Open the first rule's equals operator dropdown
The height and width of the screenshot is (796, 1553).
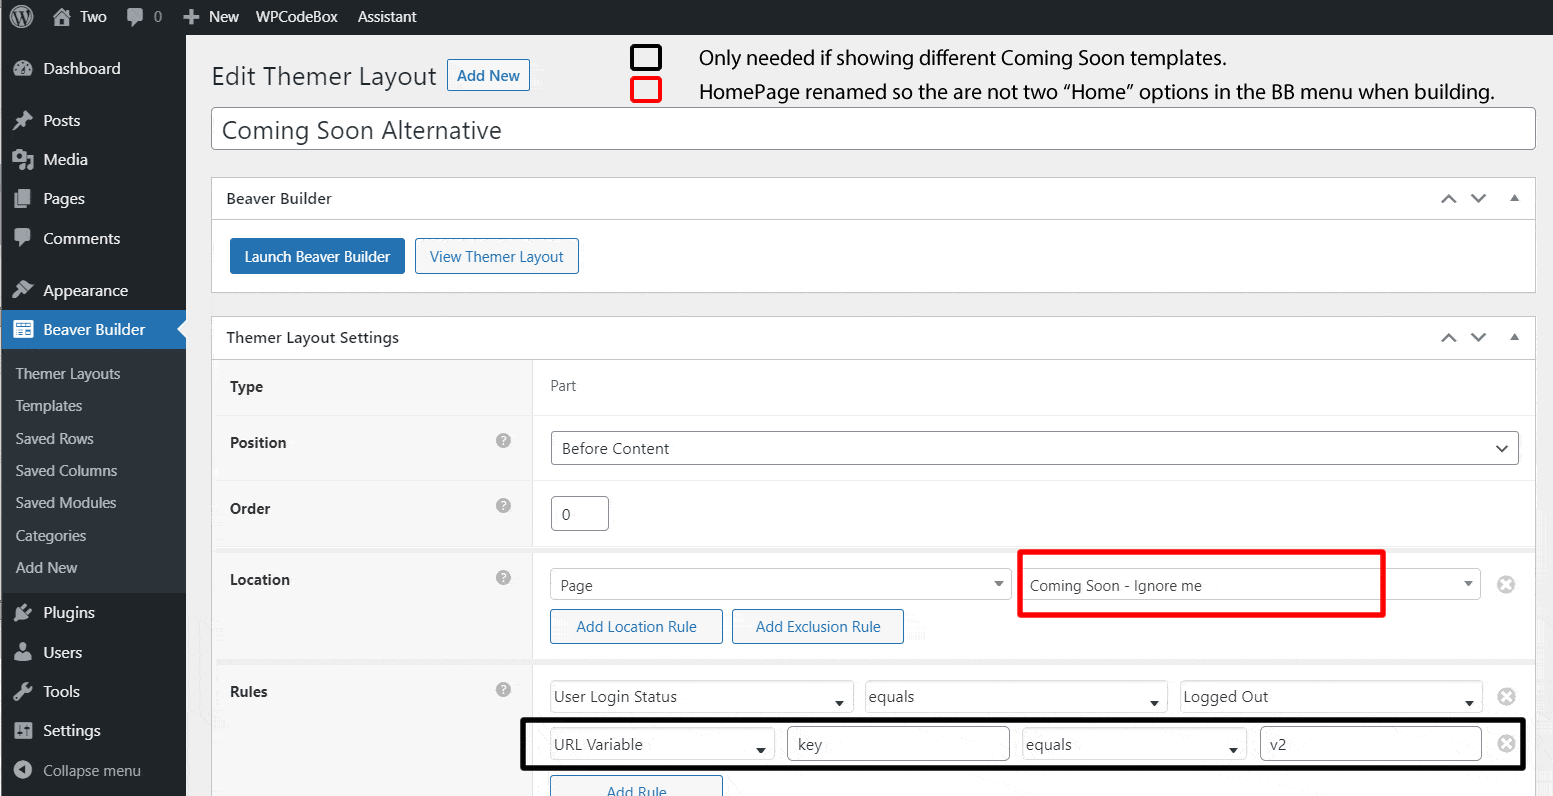1016,697
